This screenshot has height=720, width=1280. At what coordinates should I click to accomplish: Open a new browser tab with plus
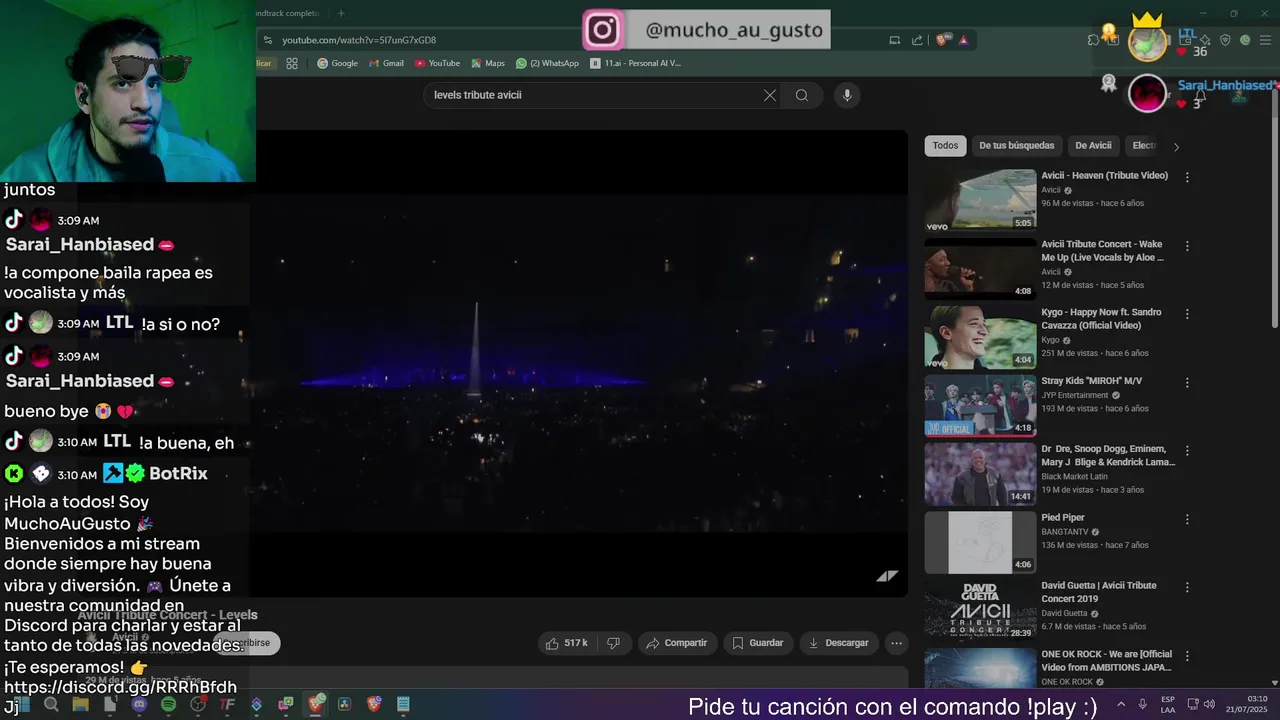pyautogui.click(x=341, y=13)
